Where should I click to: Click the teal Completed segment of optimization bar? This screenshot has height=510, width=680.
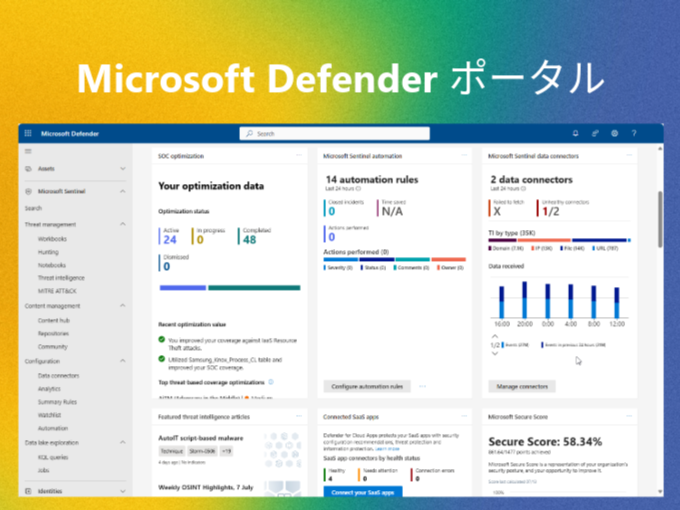254,288
